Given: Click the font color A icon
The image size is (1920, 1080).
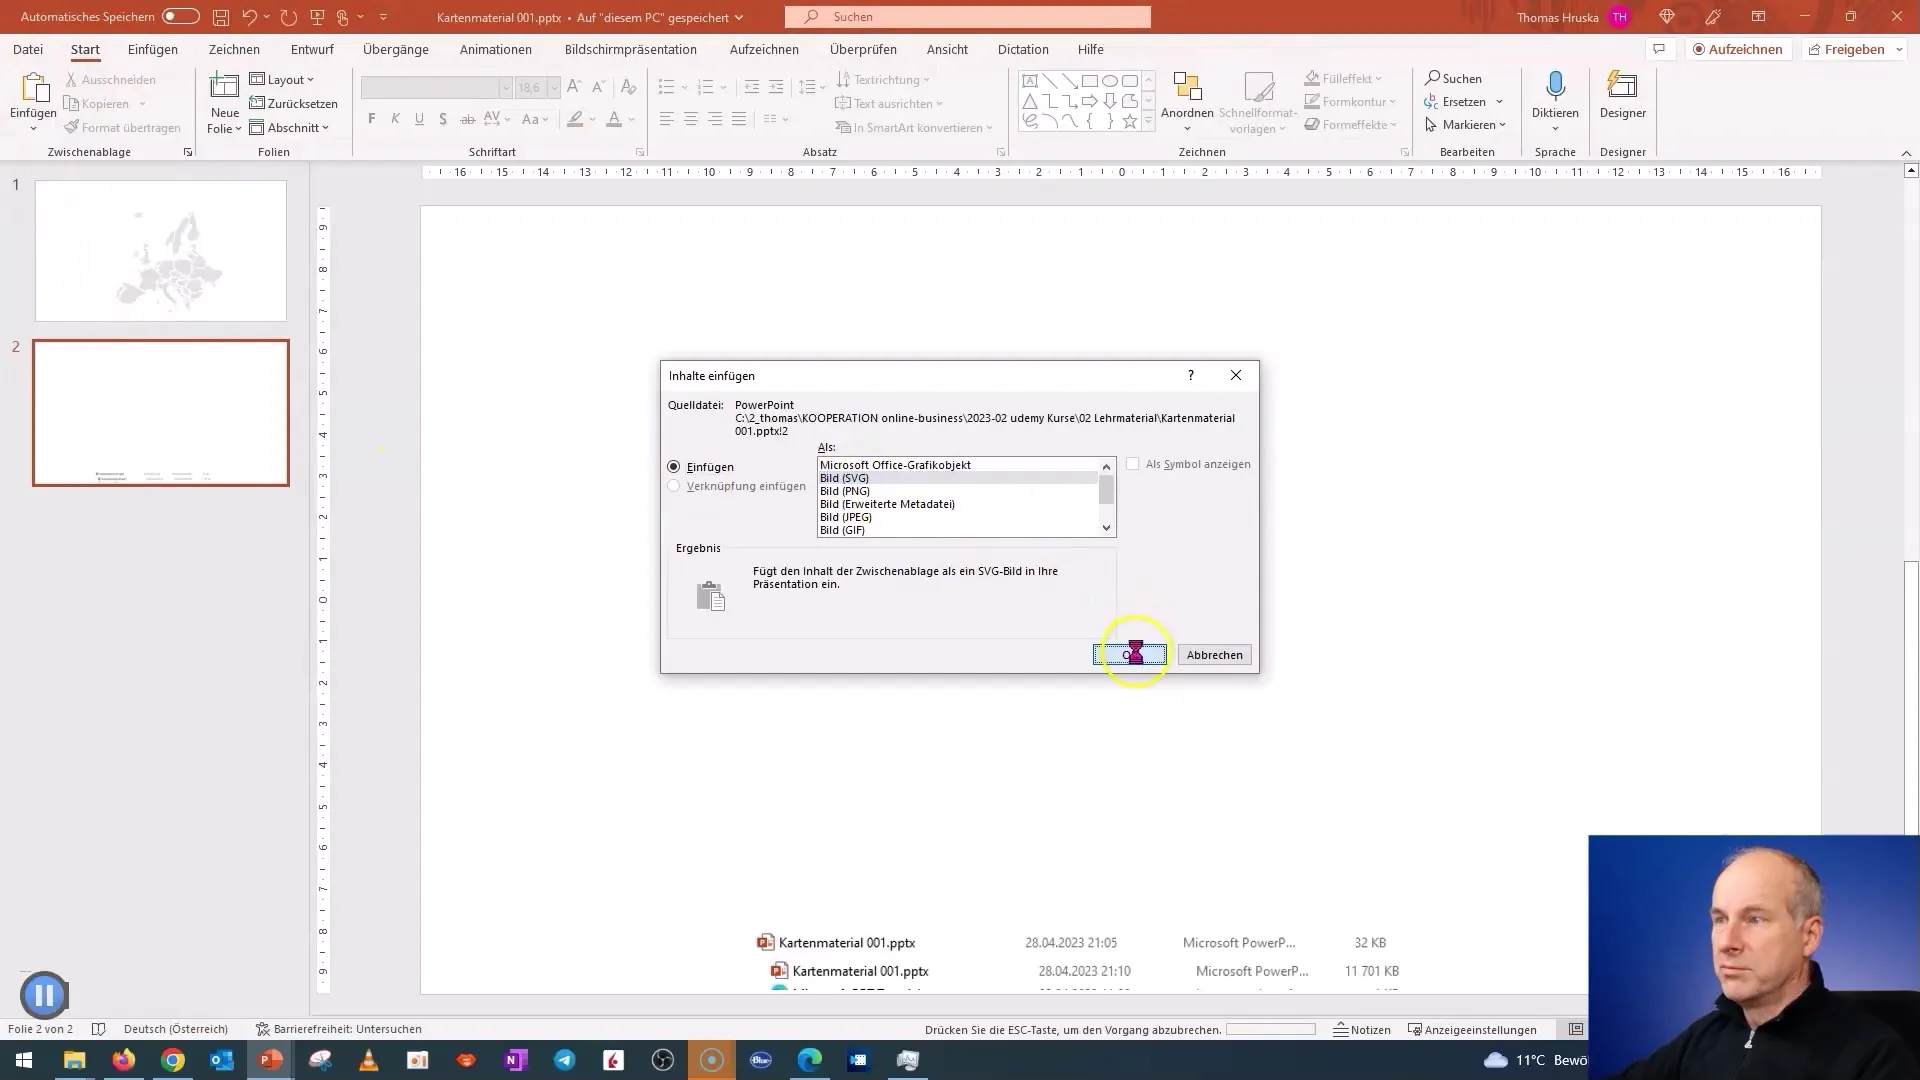Looking at the screenshot, I should click(x=614, y=119).
